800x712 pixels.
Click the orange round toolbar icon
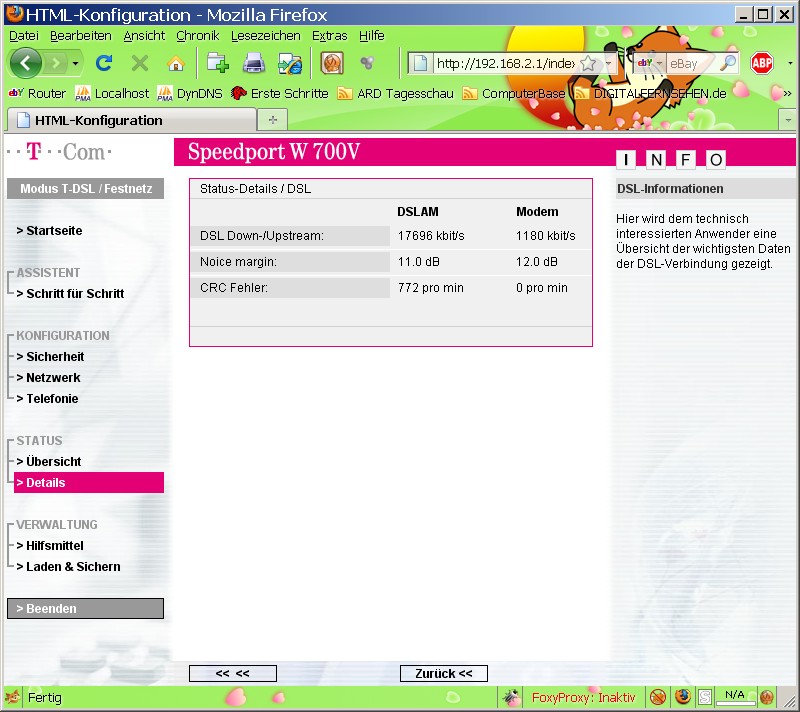[x=332, y=63]
